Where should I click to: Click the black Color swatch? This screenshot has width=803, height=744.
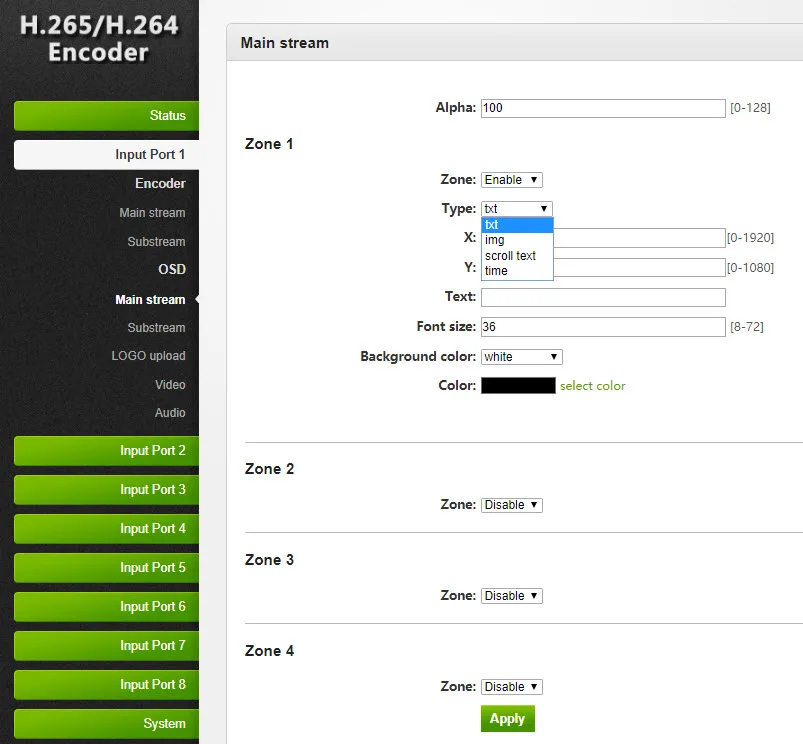[518, 386]
